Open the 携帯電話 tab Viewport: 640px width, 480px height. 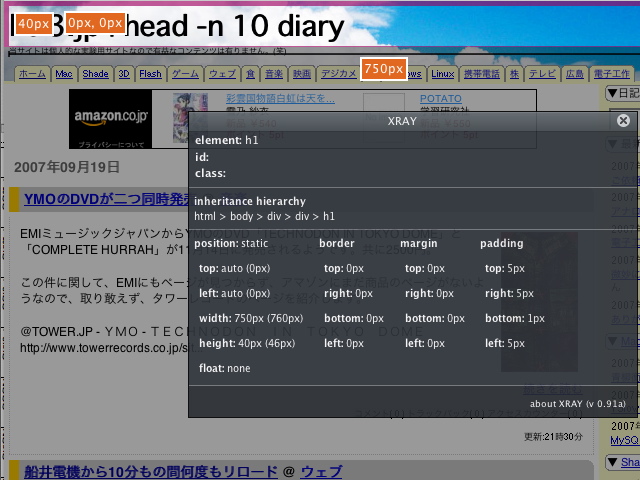tap(482, 74)
